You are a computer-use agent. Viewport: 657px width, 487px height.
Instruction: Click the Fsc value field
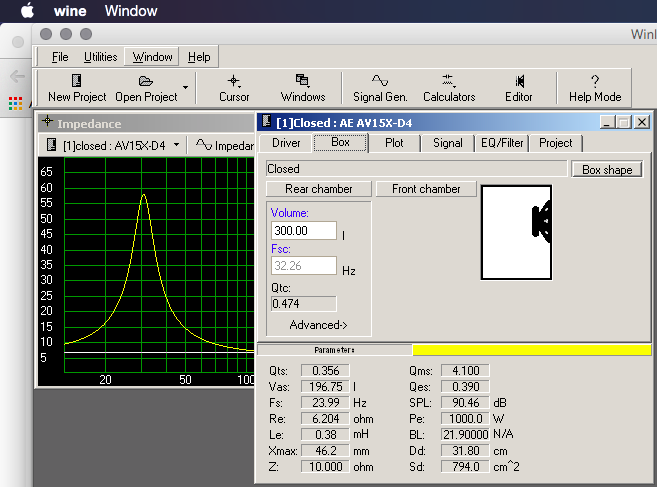click(304, 266)
